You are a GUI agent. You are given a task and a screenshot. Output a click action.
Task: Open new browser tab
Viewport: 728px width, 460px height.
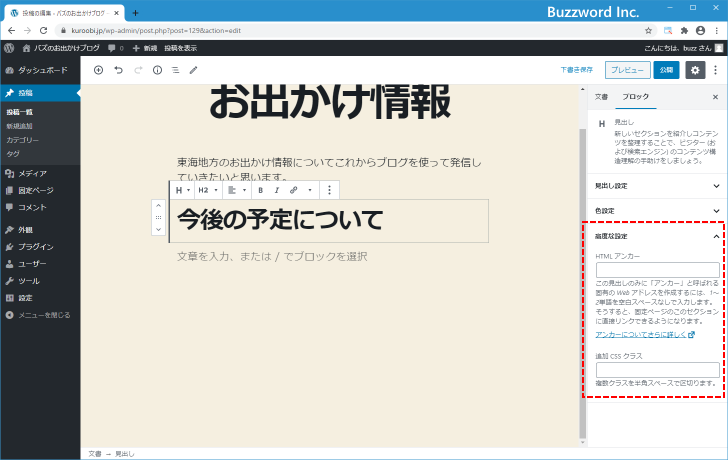click(x=135, y=13)
